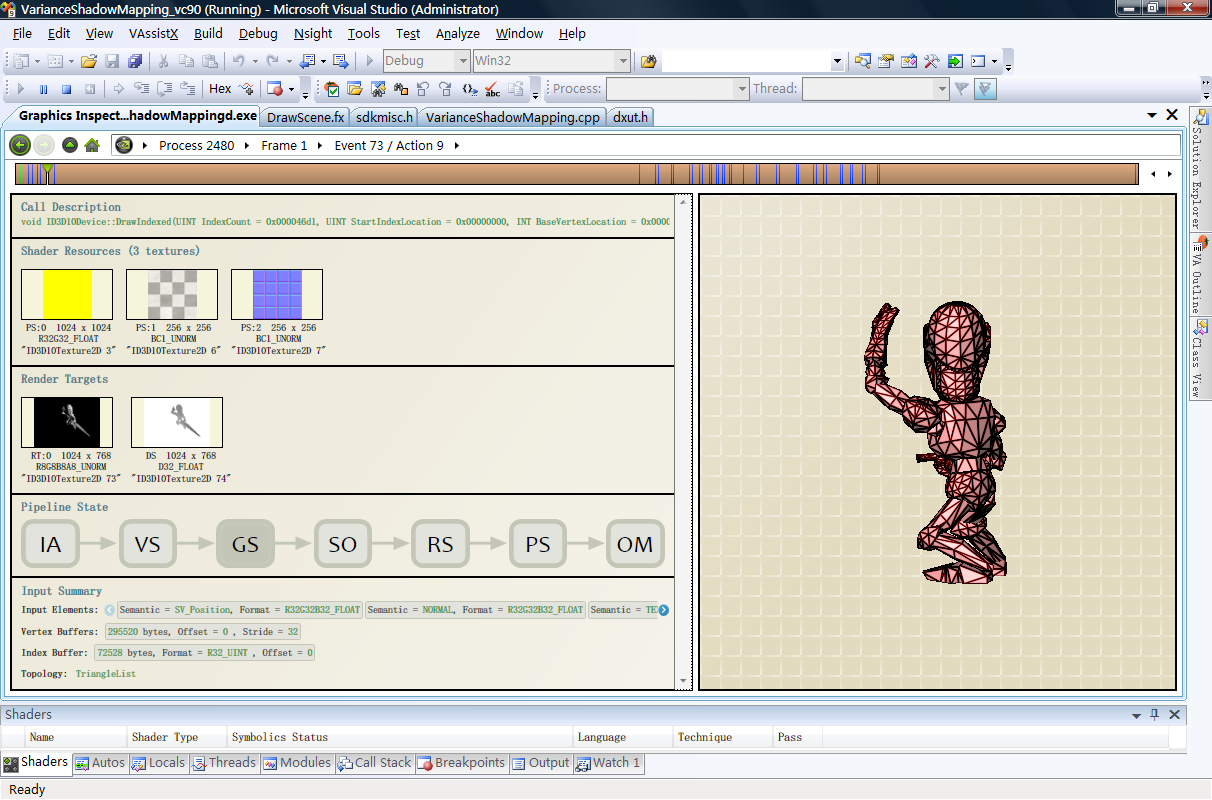Viewport: 1212px width, 800px height.
Task: Click the highlighted thread filter icon
Action: 986,89
